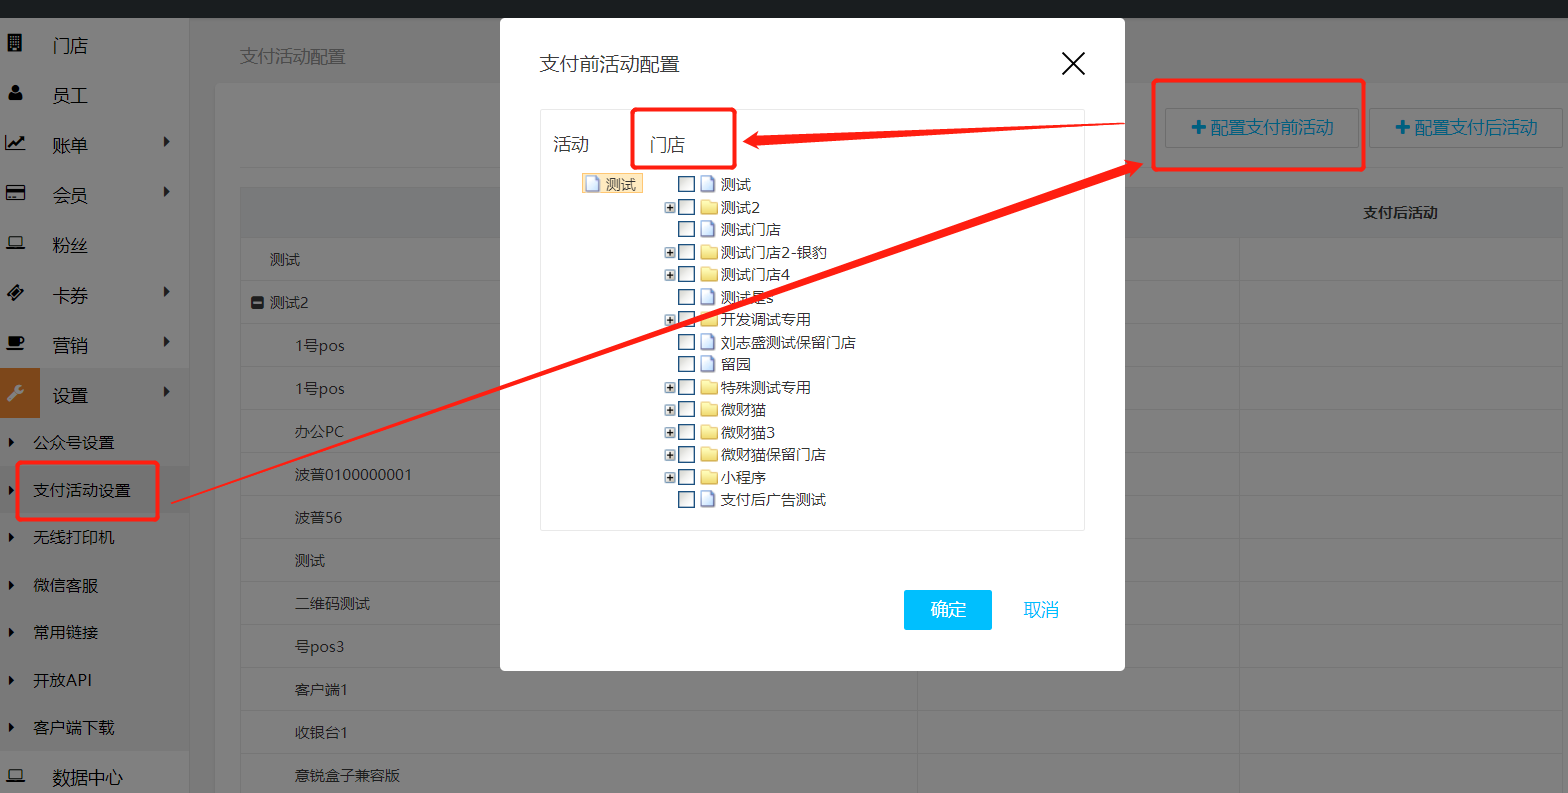Viewport: 1568px width, 793px height.
Task: Check the 刘志盛测试保留门店 checkbox
Action: coord(686,342)
